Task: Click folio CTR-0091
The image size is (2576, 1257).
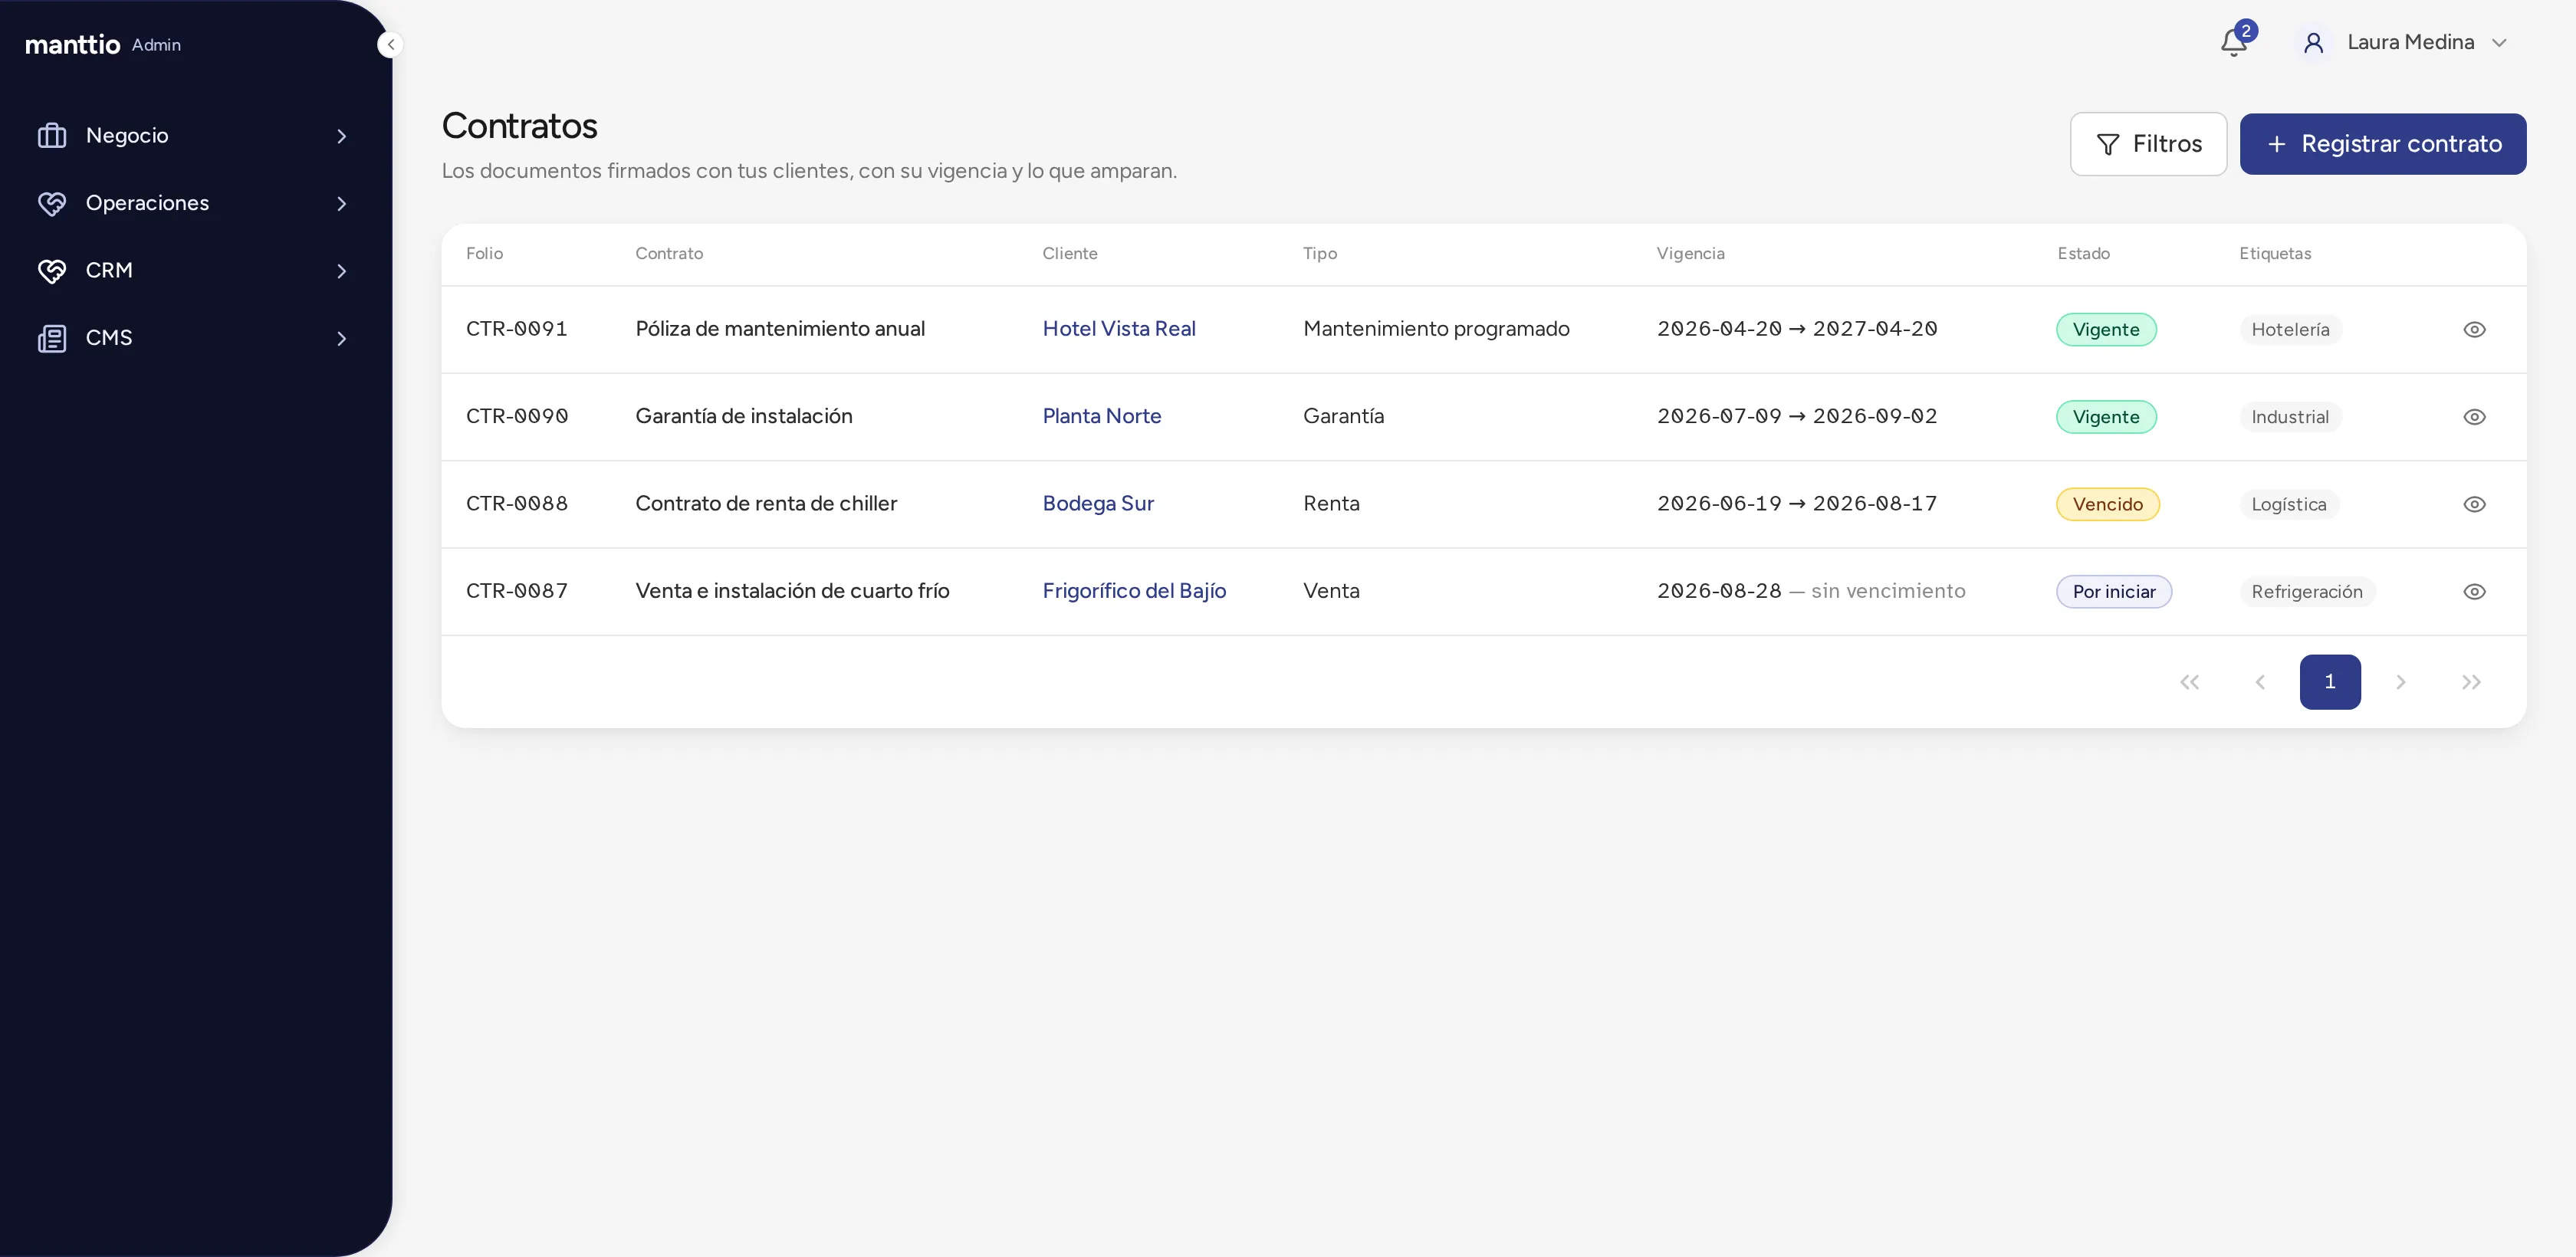Action: click(517, 329)
